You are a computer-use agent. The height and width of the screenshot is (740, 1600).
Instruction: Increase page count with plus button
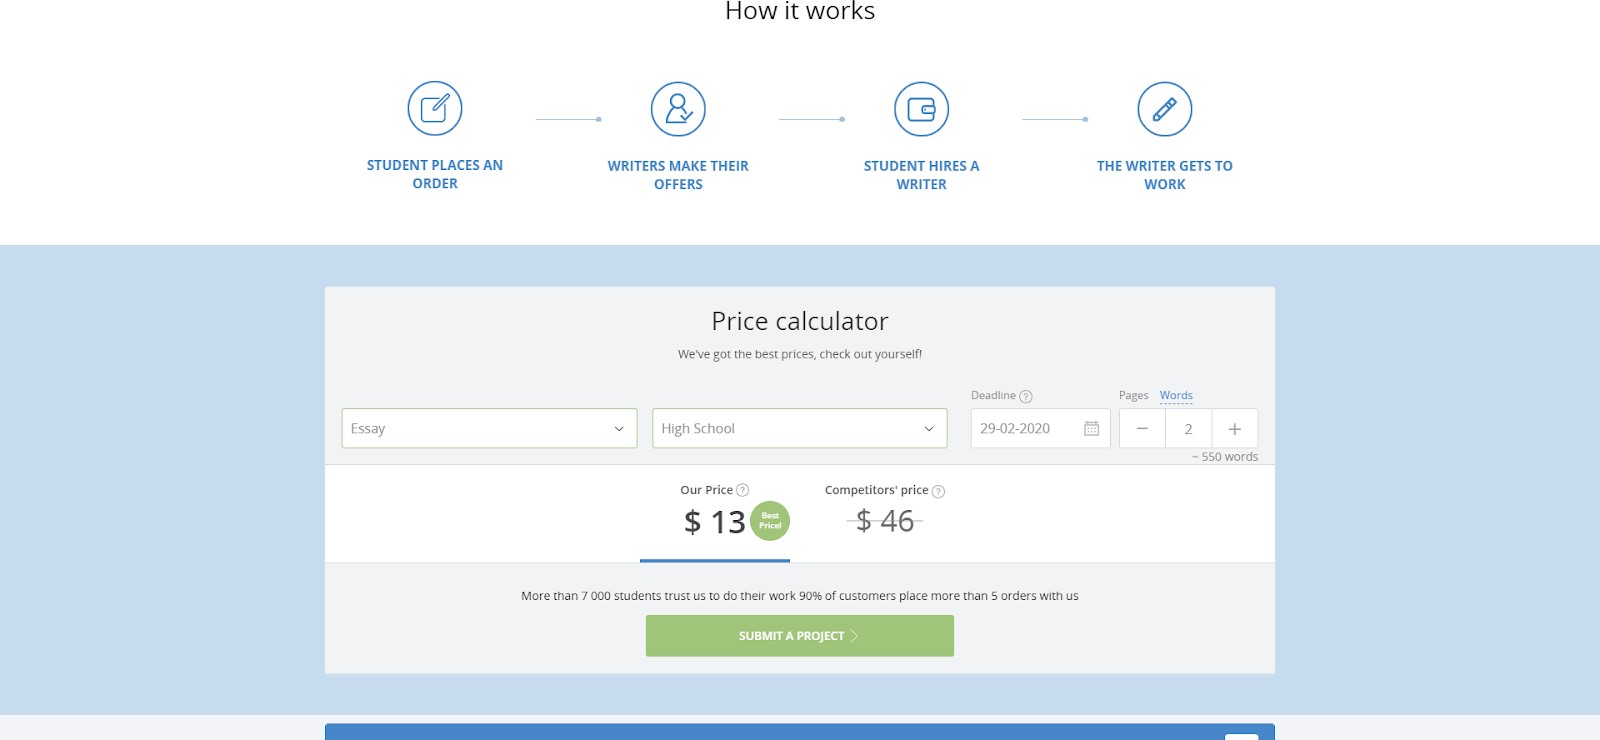click(x=1235, y=428)
